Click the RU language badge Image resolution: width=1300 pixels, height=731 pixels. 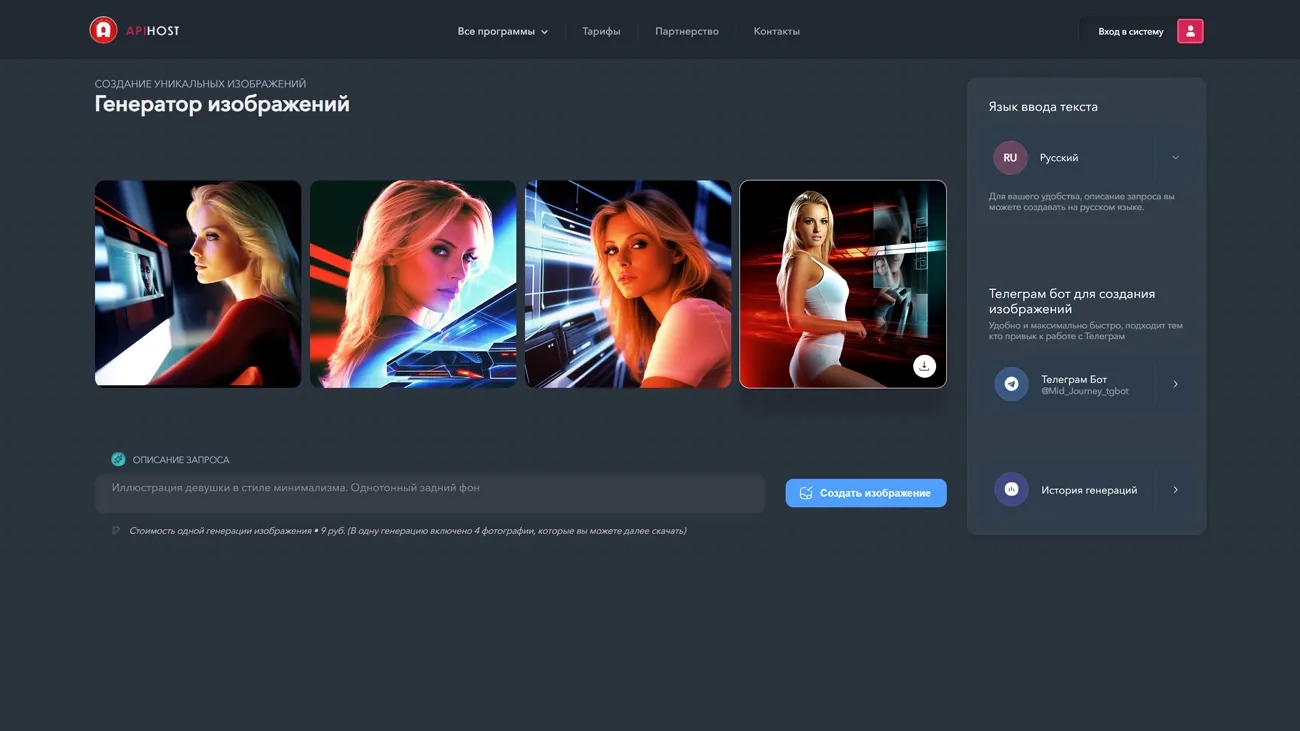pos(1010,158)
